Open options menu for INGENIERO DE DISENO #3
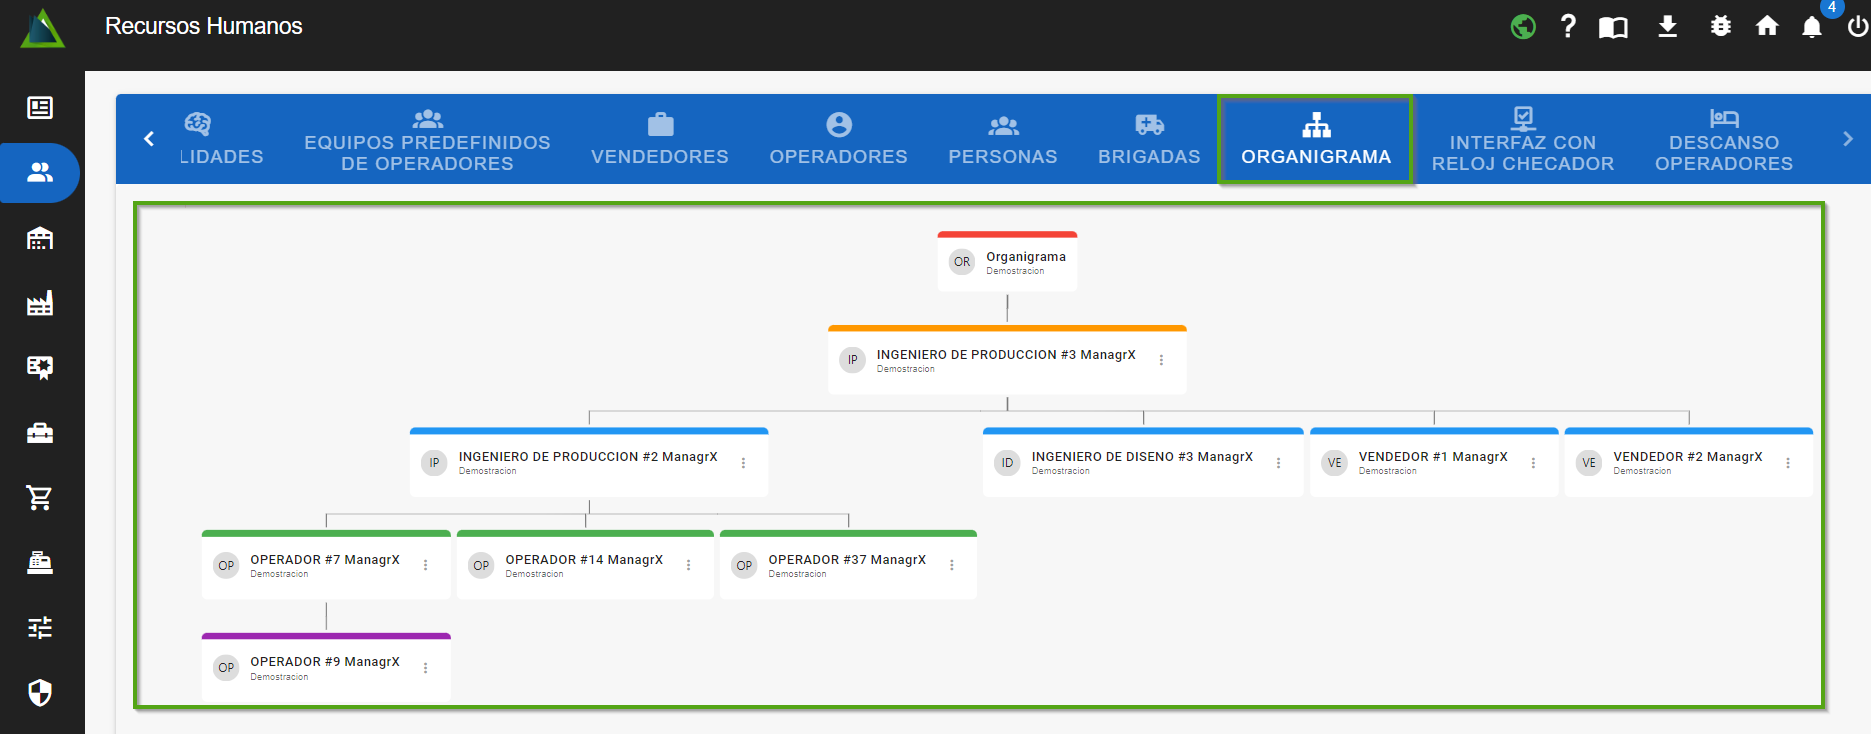The height and width of the screenshot is (734, 1871). pyautogui.click(x=1278, y=463)
